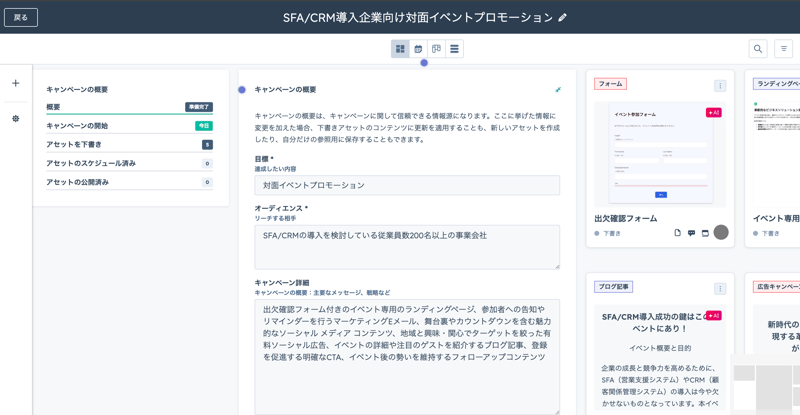Click the ブログ記事 category tag

pos(614,287)
